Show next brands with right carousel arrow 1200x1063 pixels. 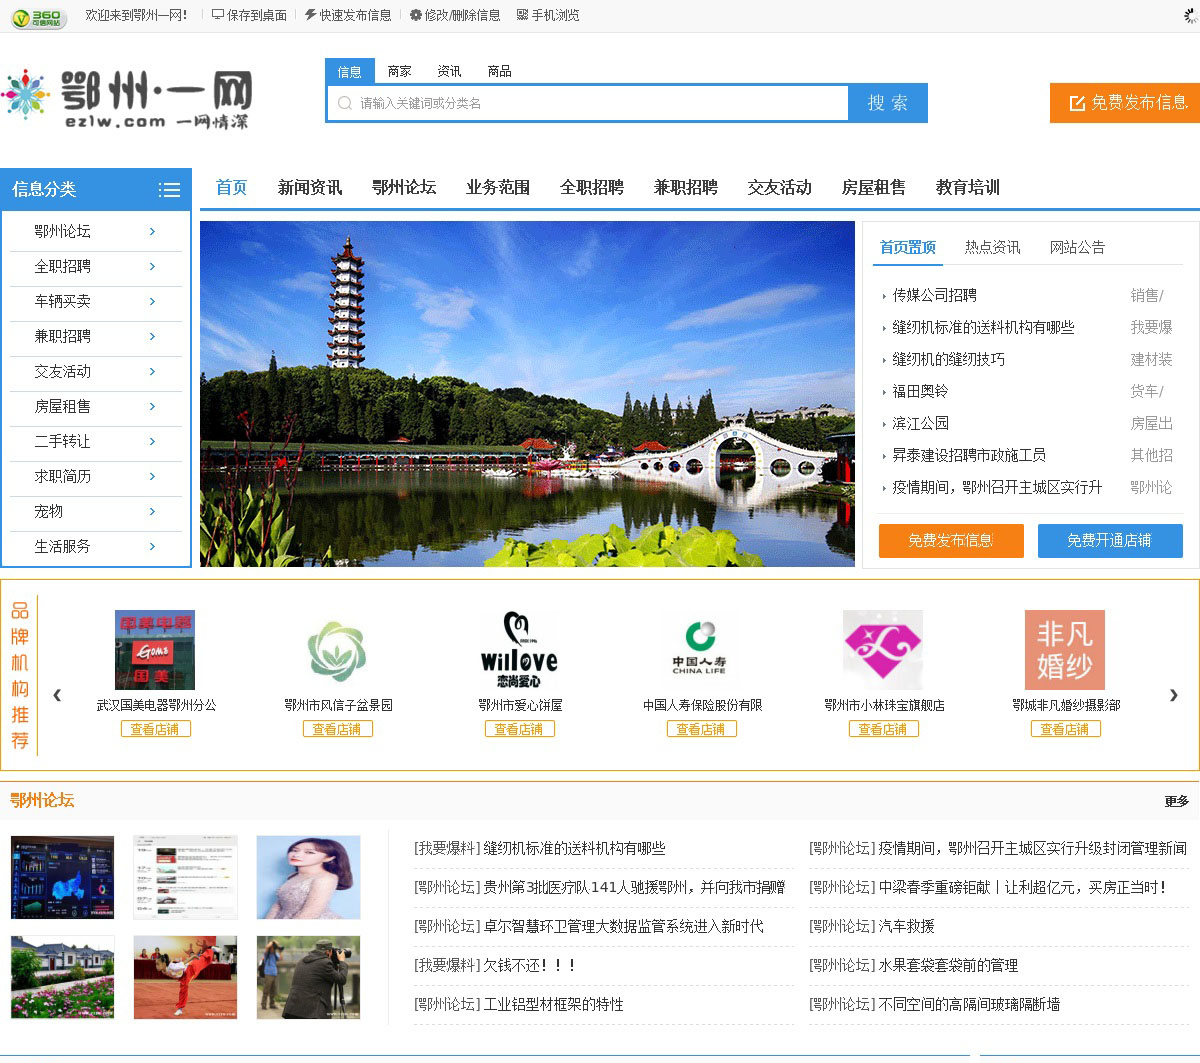1173,695
